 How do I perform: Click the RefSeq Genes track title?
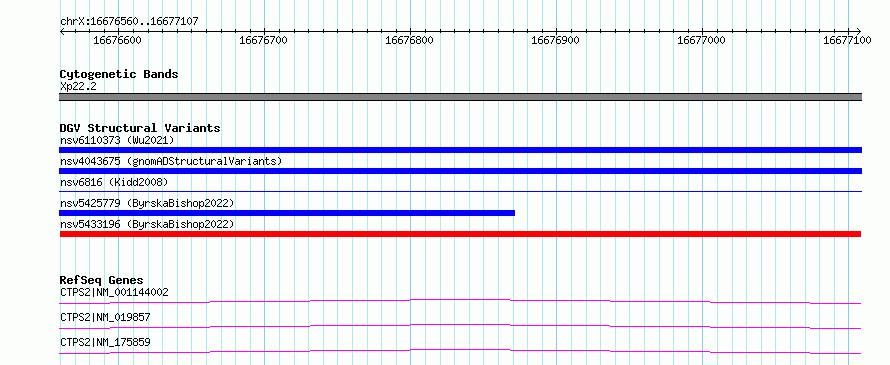[x=102, y=280]
